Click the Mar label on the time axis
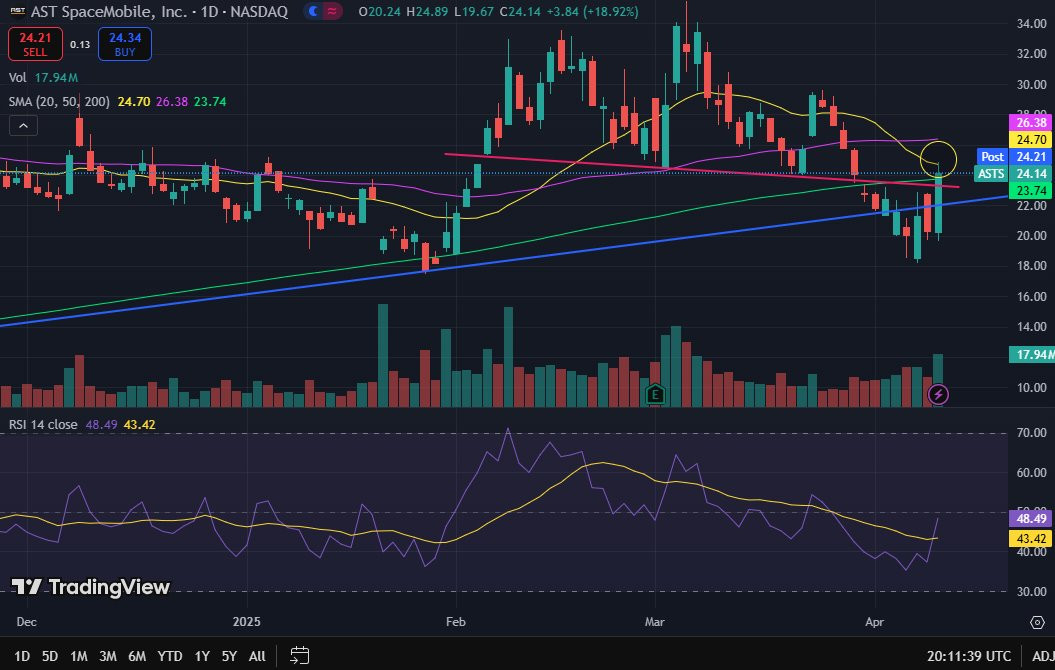The height and width of the screenshot is (670, 1055). 655,622
